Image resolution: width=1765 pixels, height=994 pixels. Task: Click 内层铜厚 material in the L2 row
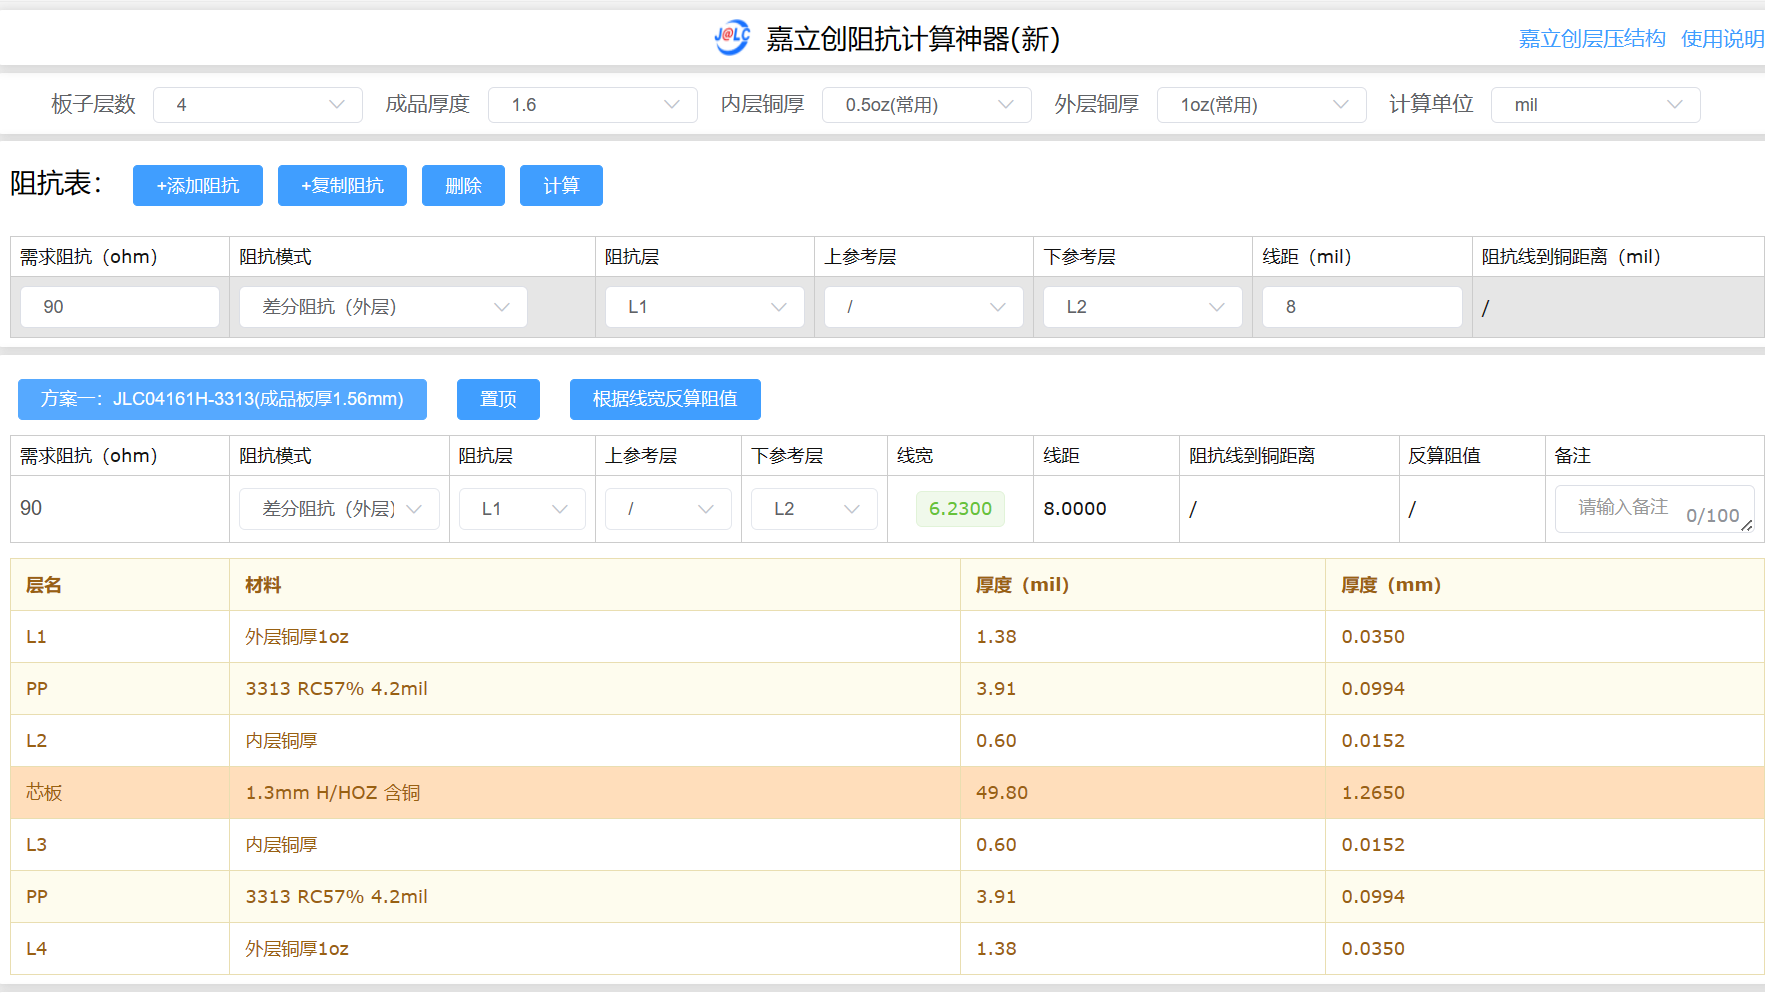tap(281, 741)
